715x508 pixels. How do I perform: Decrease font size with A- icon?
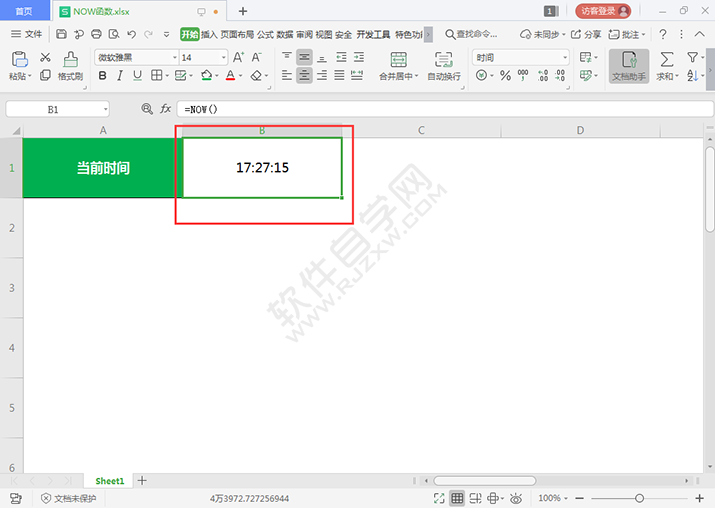click(x=256, y=57)
